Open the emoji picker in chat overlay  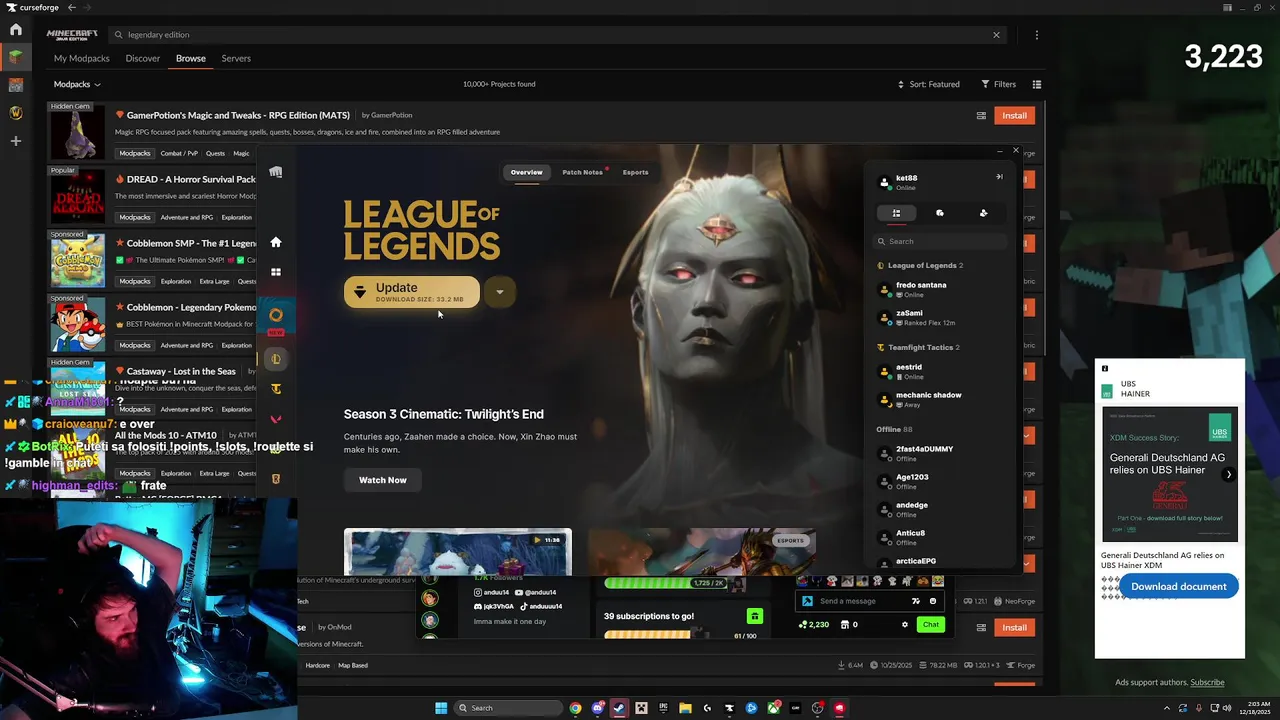coord(933,601)
